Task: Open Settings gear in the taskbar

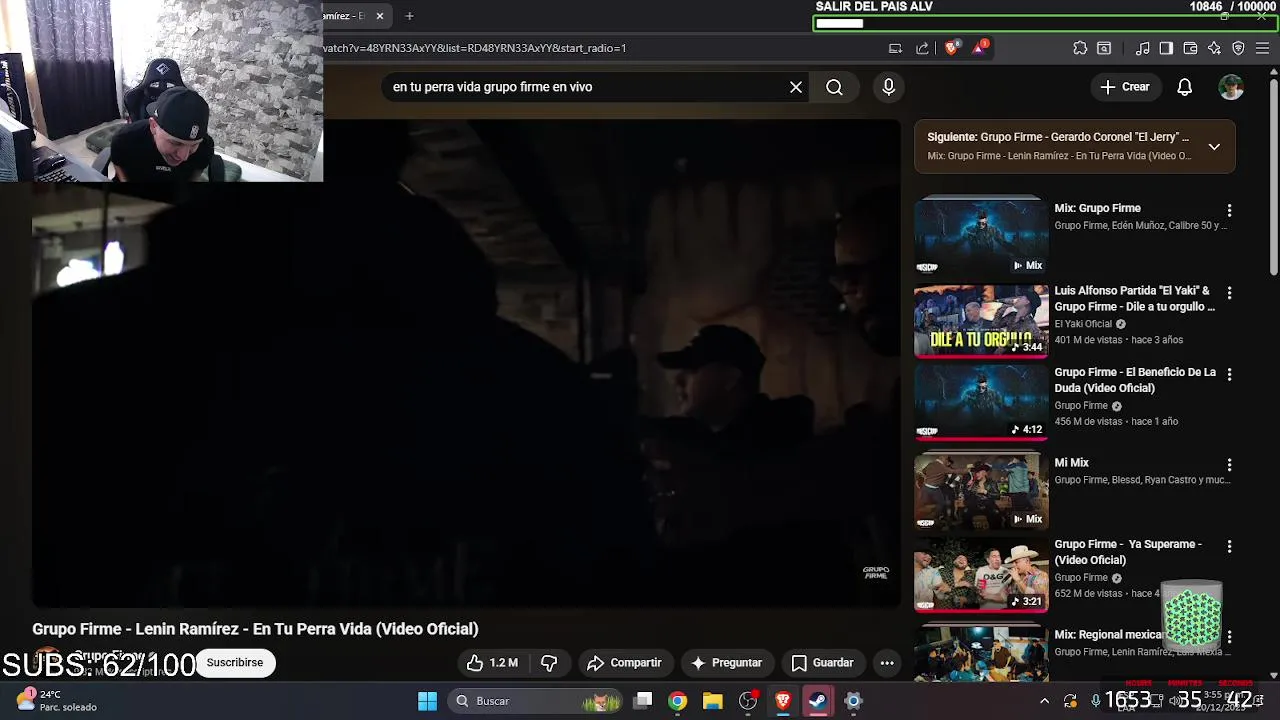Action: pos(853,701)
